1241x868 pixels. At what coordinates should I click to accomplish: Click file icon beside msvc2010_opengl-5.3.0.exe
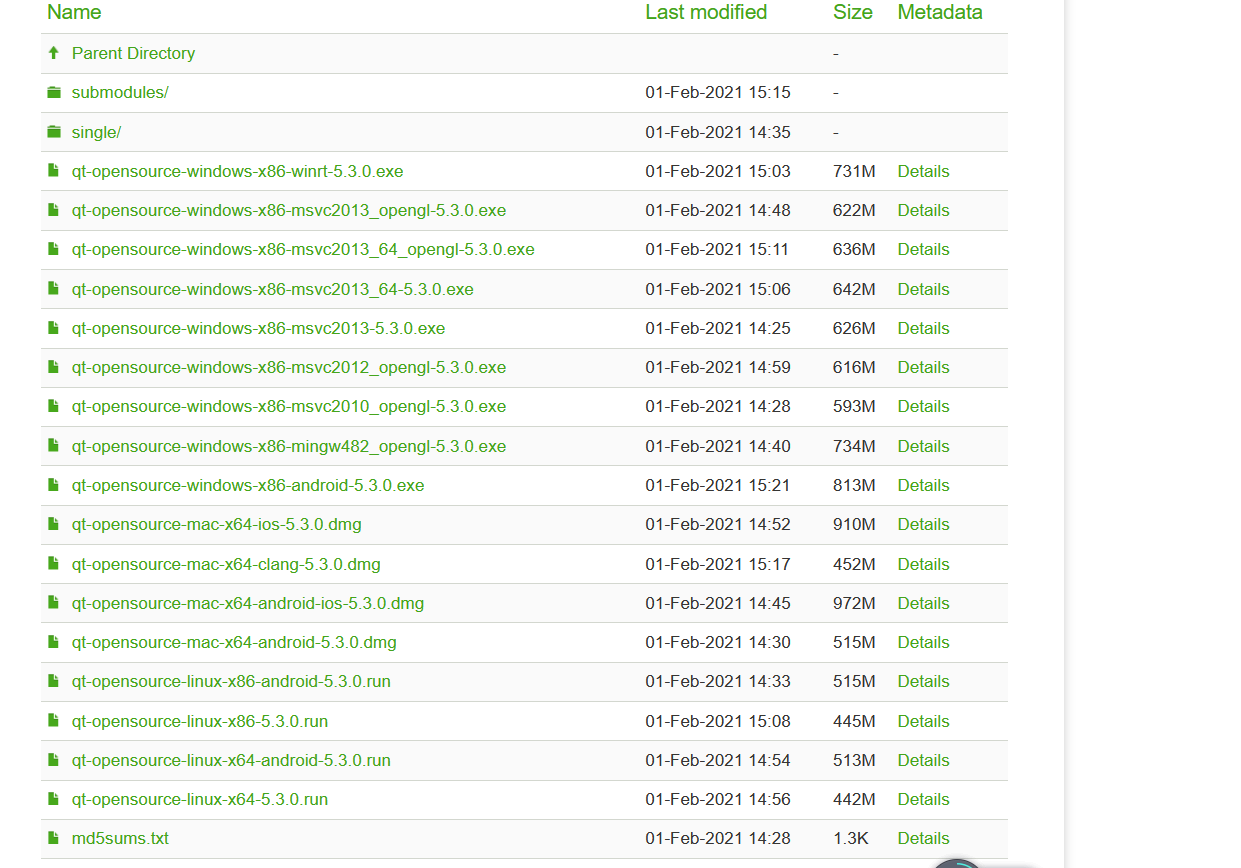click(54, 406)
